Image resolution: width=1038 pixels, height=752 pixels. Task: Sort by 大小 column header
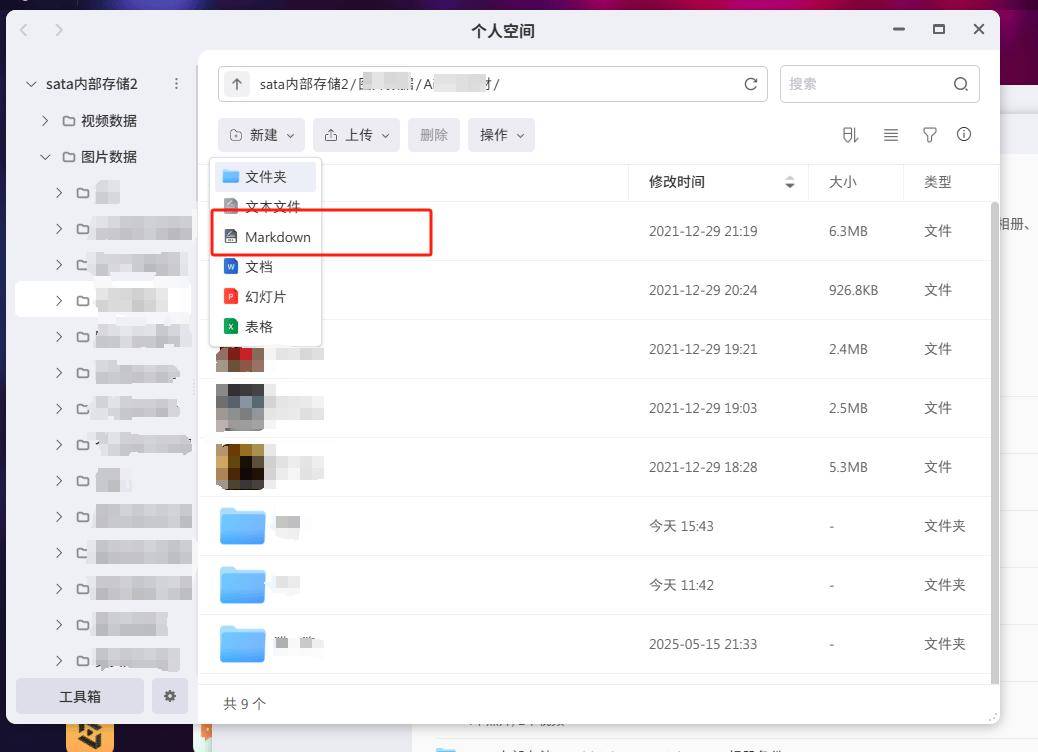coord(843,182)
